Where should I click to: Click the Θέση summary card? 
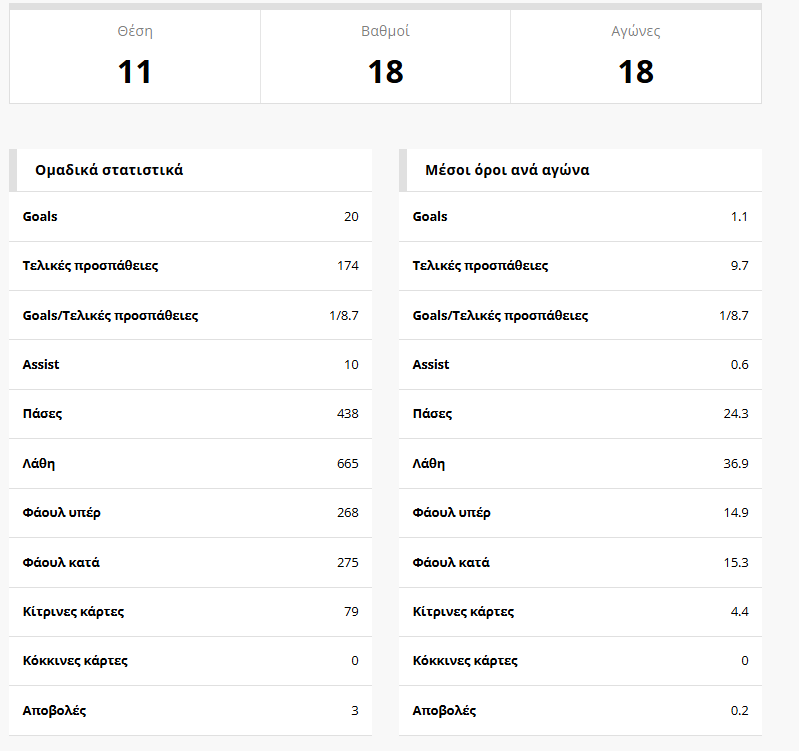(135, 56)
